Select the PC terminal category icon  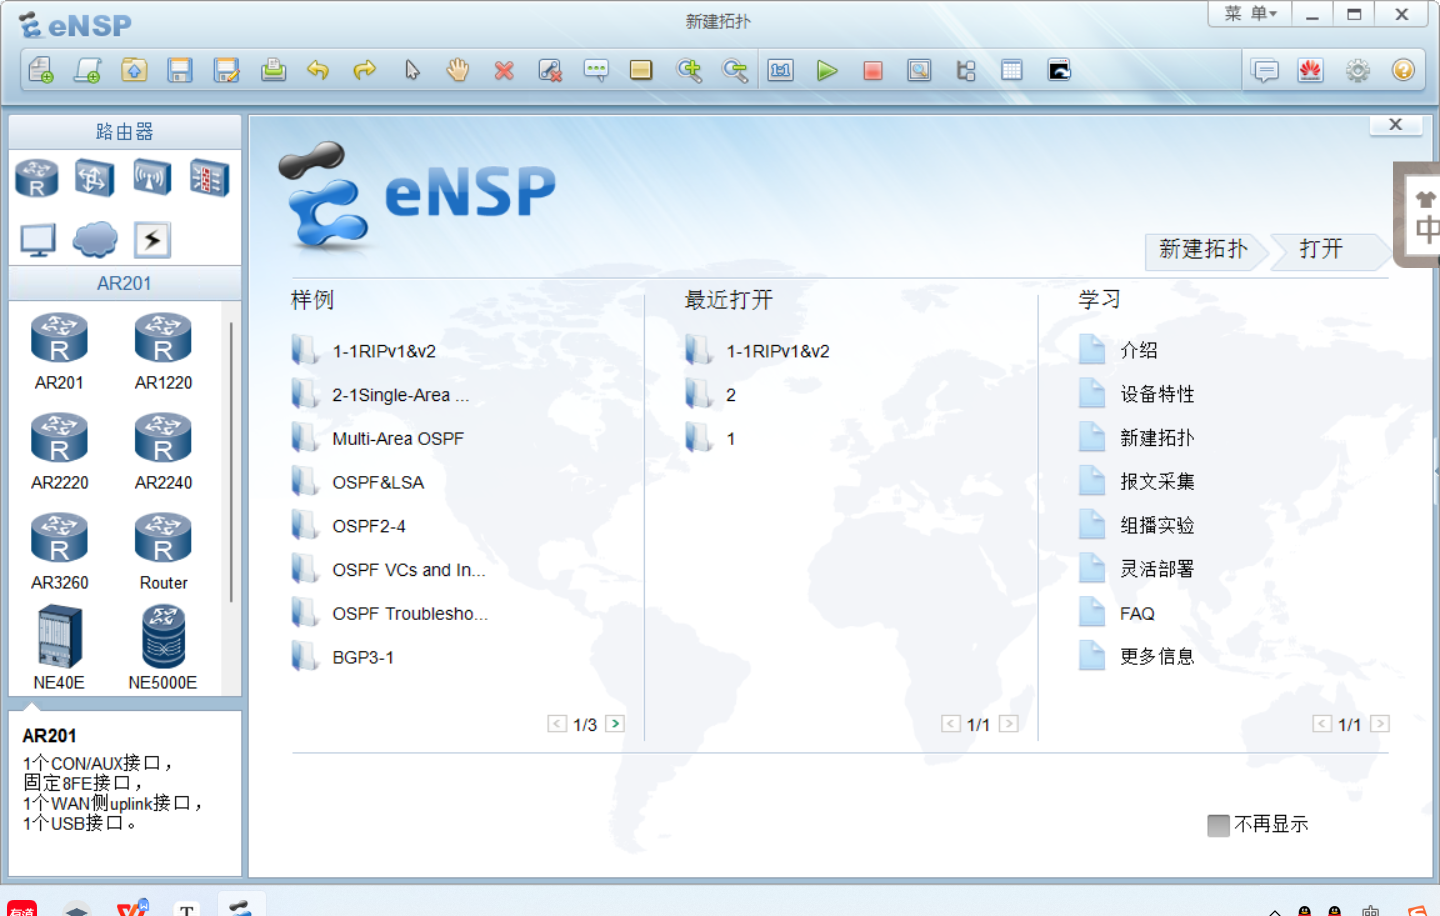point(38,240)
